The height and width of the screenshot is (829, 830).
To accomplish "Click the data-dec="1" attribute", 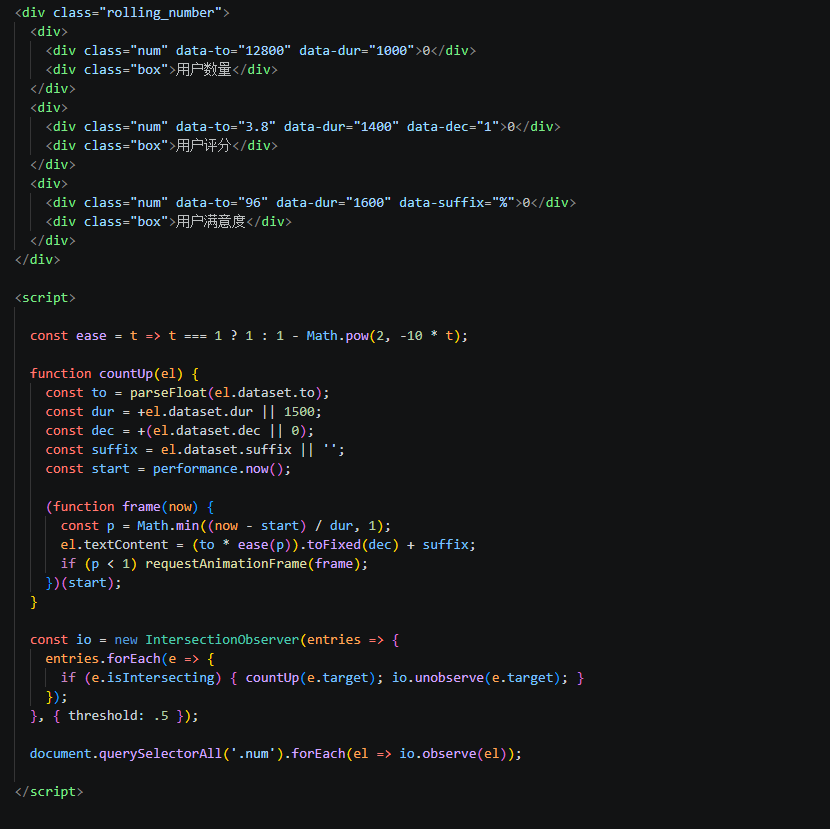I will [453, 127].
